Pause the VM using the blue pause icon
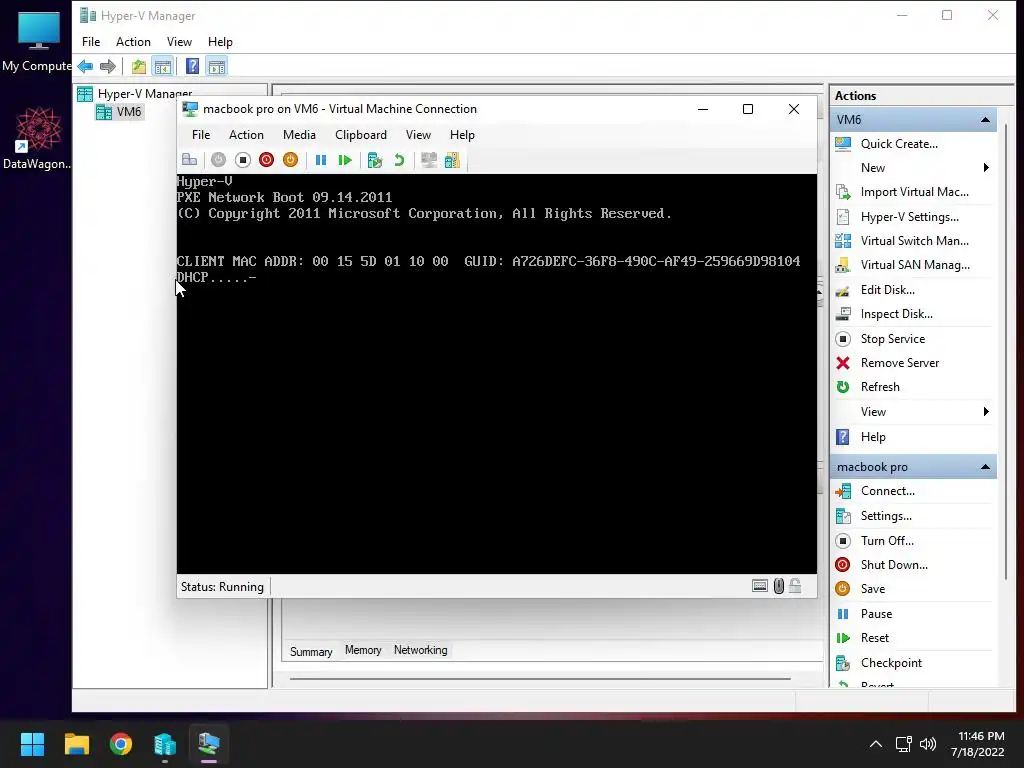The image size is (1024, 768). 321,160
